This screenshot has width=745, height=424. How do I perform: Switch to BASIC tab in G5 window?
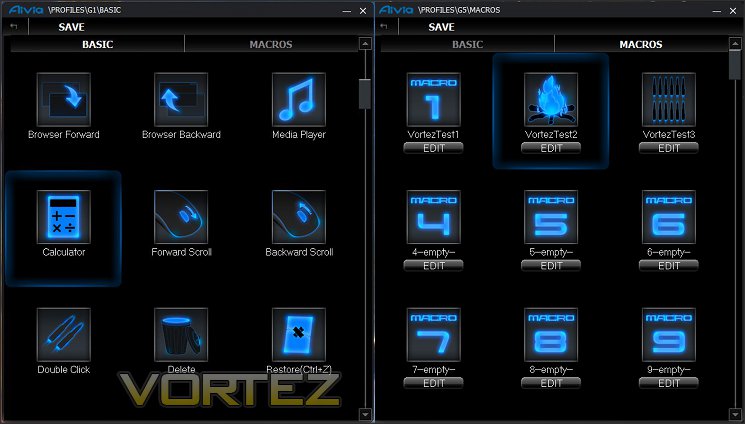(x=468, y=44)
